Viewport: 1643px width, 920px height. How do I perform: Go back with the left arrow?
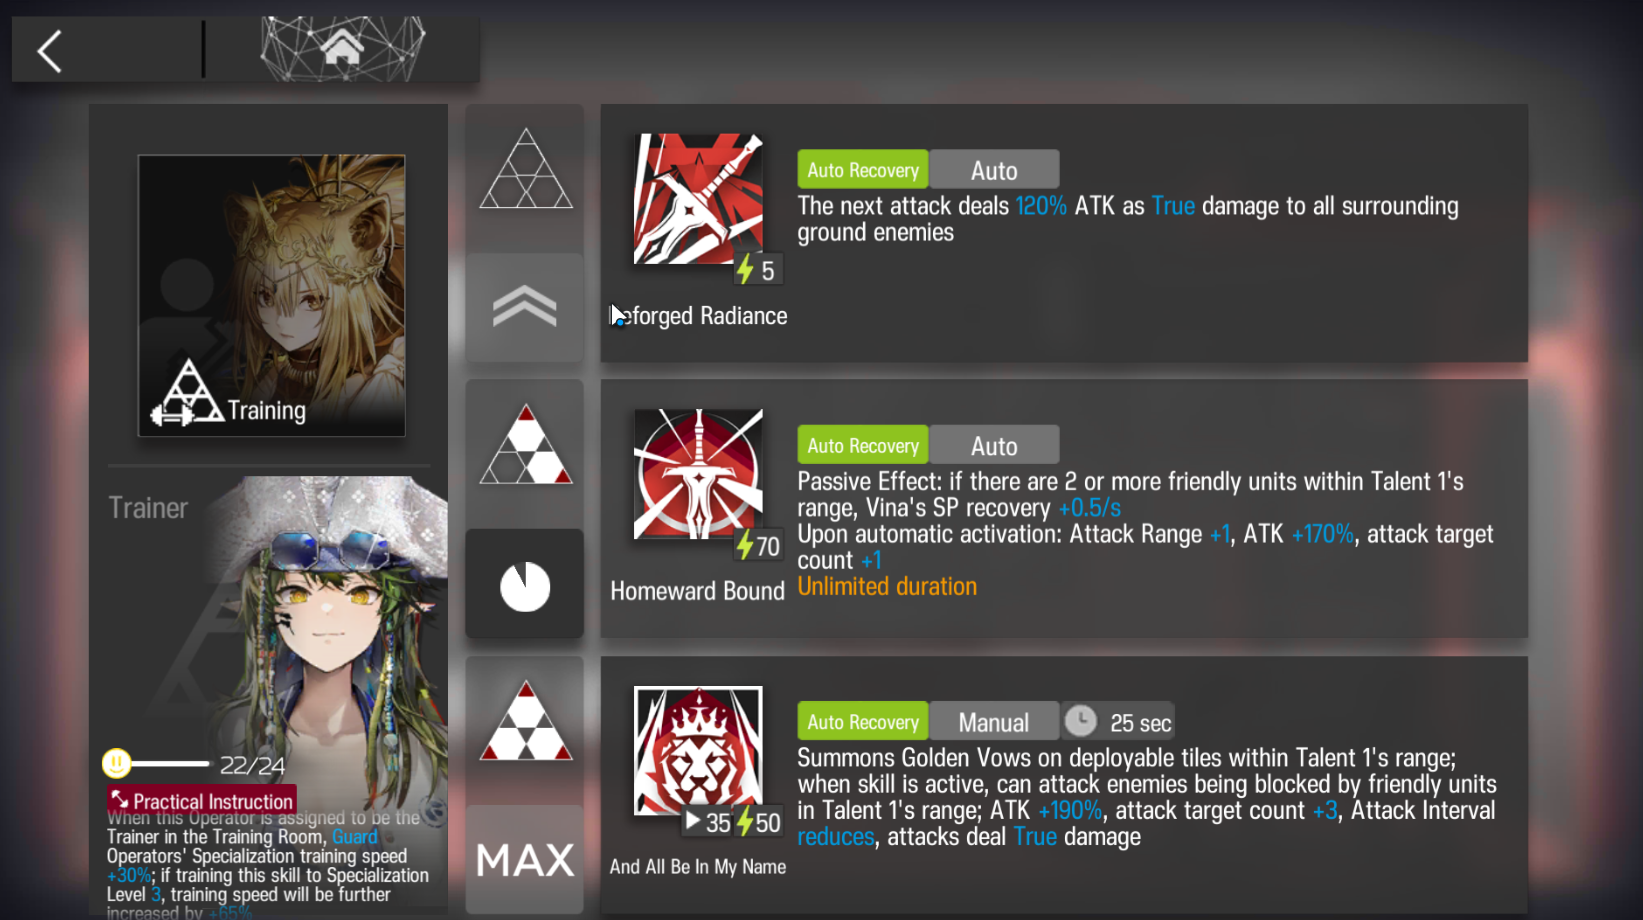(x=50, y=51)
